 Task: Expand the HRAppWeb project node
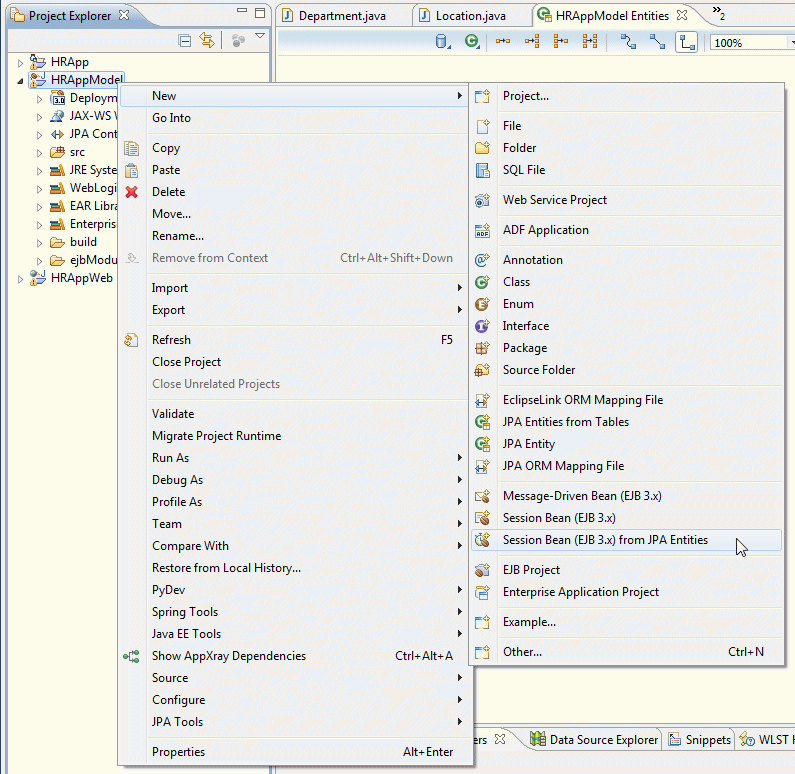[x=20, y=278]
